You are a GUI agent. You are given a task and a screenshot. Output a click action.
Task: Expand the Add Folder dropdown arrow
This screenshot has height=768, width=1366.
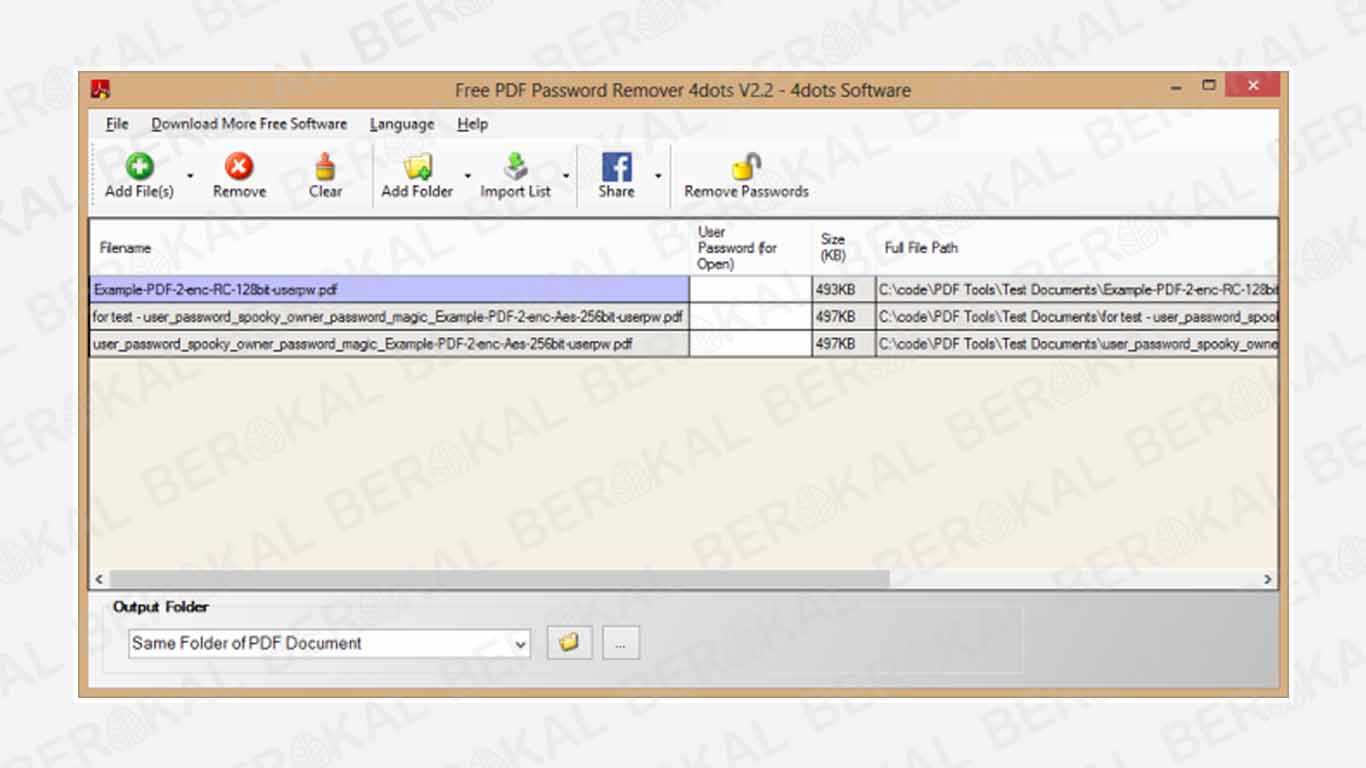point(467,176)
